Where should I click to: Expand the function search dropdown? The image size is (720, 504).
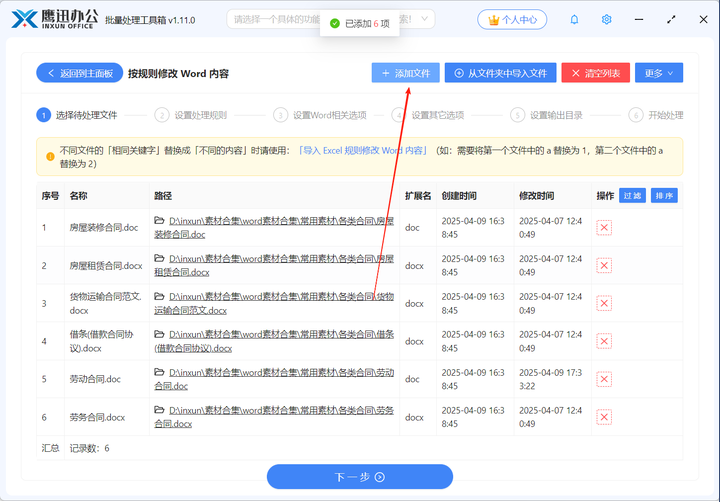(425, 19)
